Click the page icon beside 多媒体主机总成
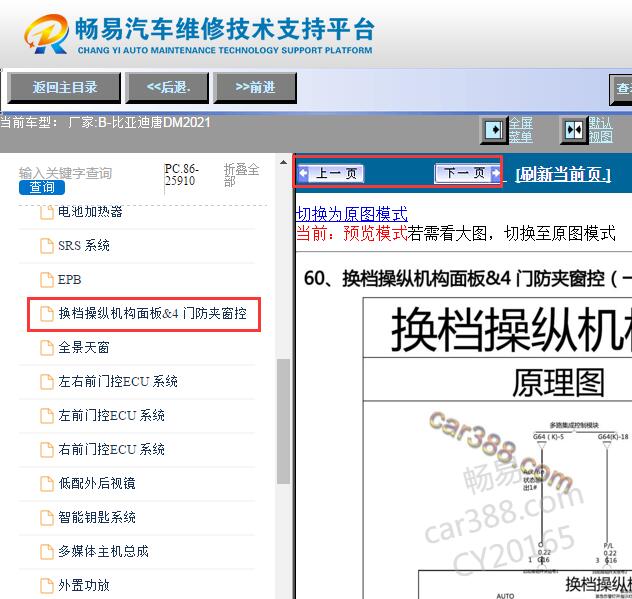The image size is (632, 599). pyautogui.click(x=47, y=551)
